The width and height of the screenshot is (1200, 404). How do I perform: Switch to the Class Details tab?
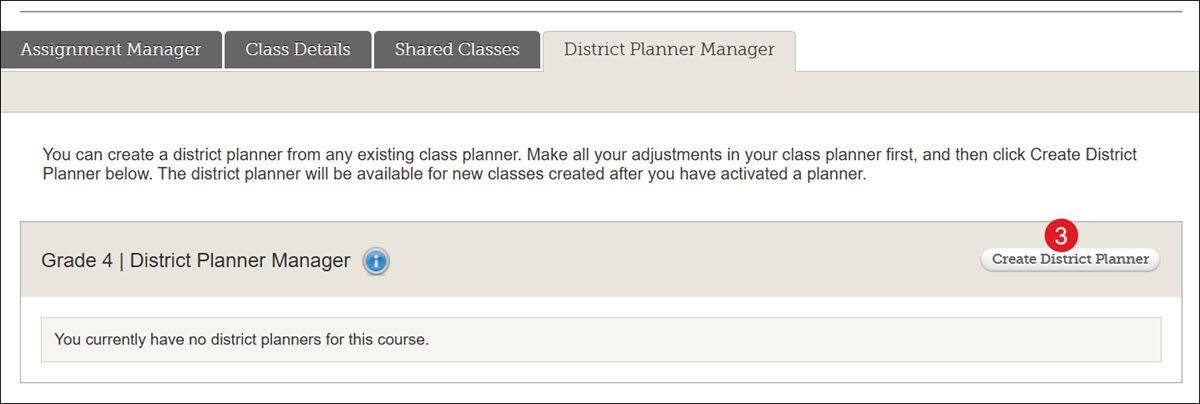(x=298, y=50)
